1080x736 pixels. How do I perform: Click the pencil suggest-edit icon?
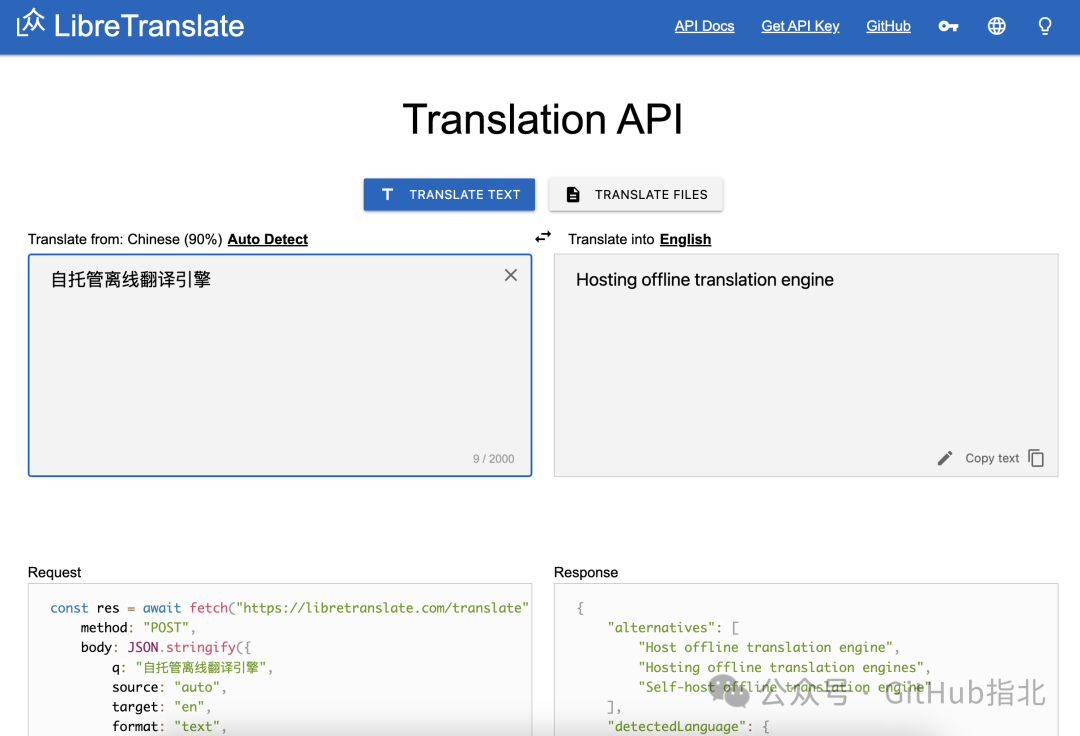point(945,458)
